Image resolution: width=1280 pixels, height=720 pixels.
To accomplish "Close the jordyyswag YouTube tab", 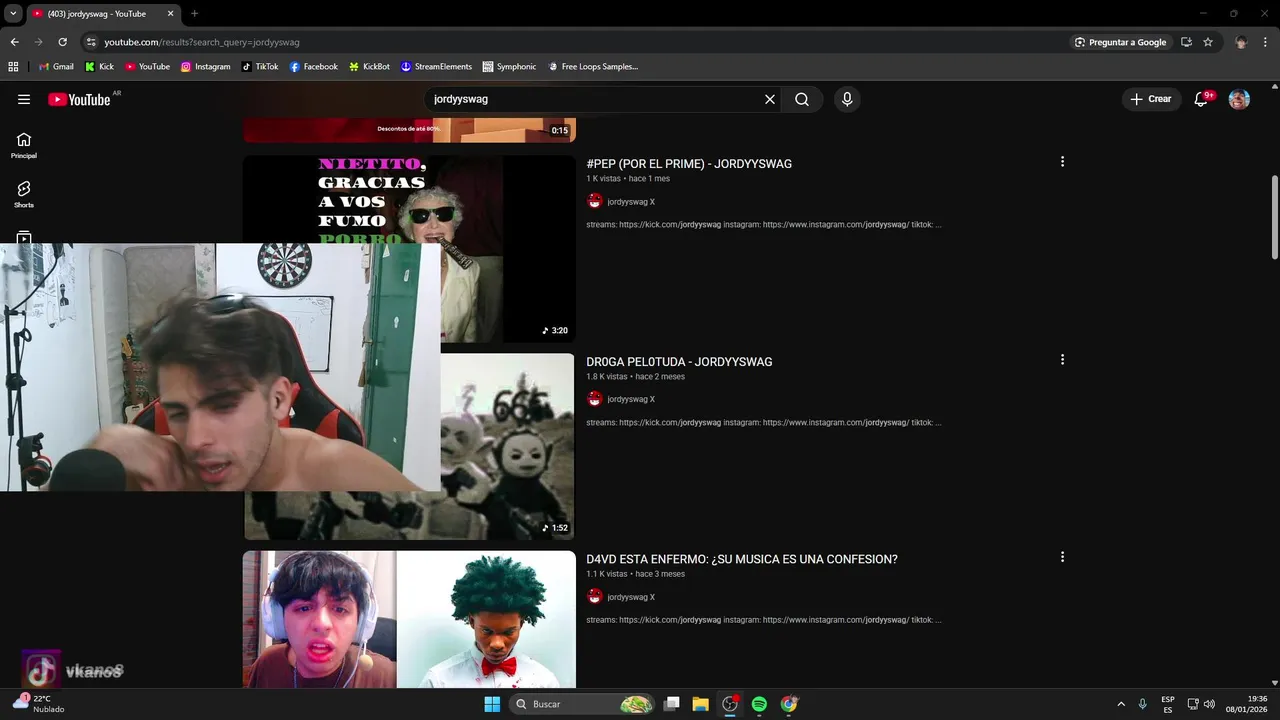I will [170, 13].
